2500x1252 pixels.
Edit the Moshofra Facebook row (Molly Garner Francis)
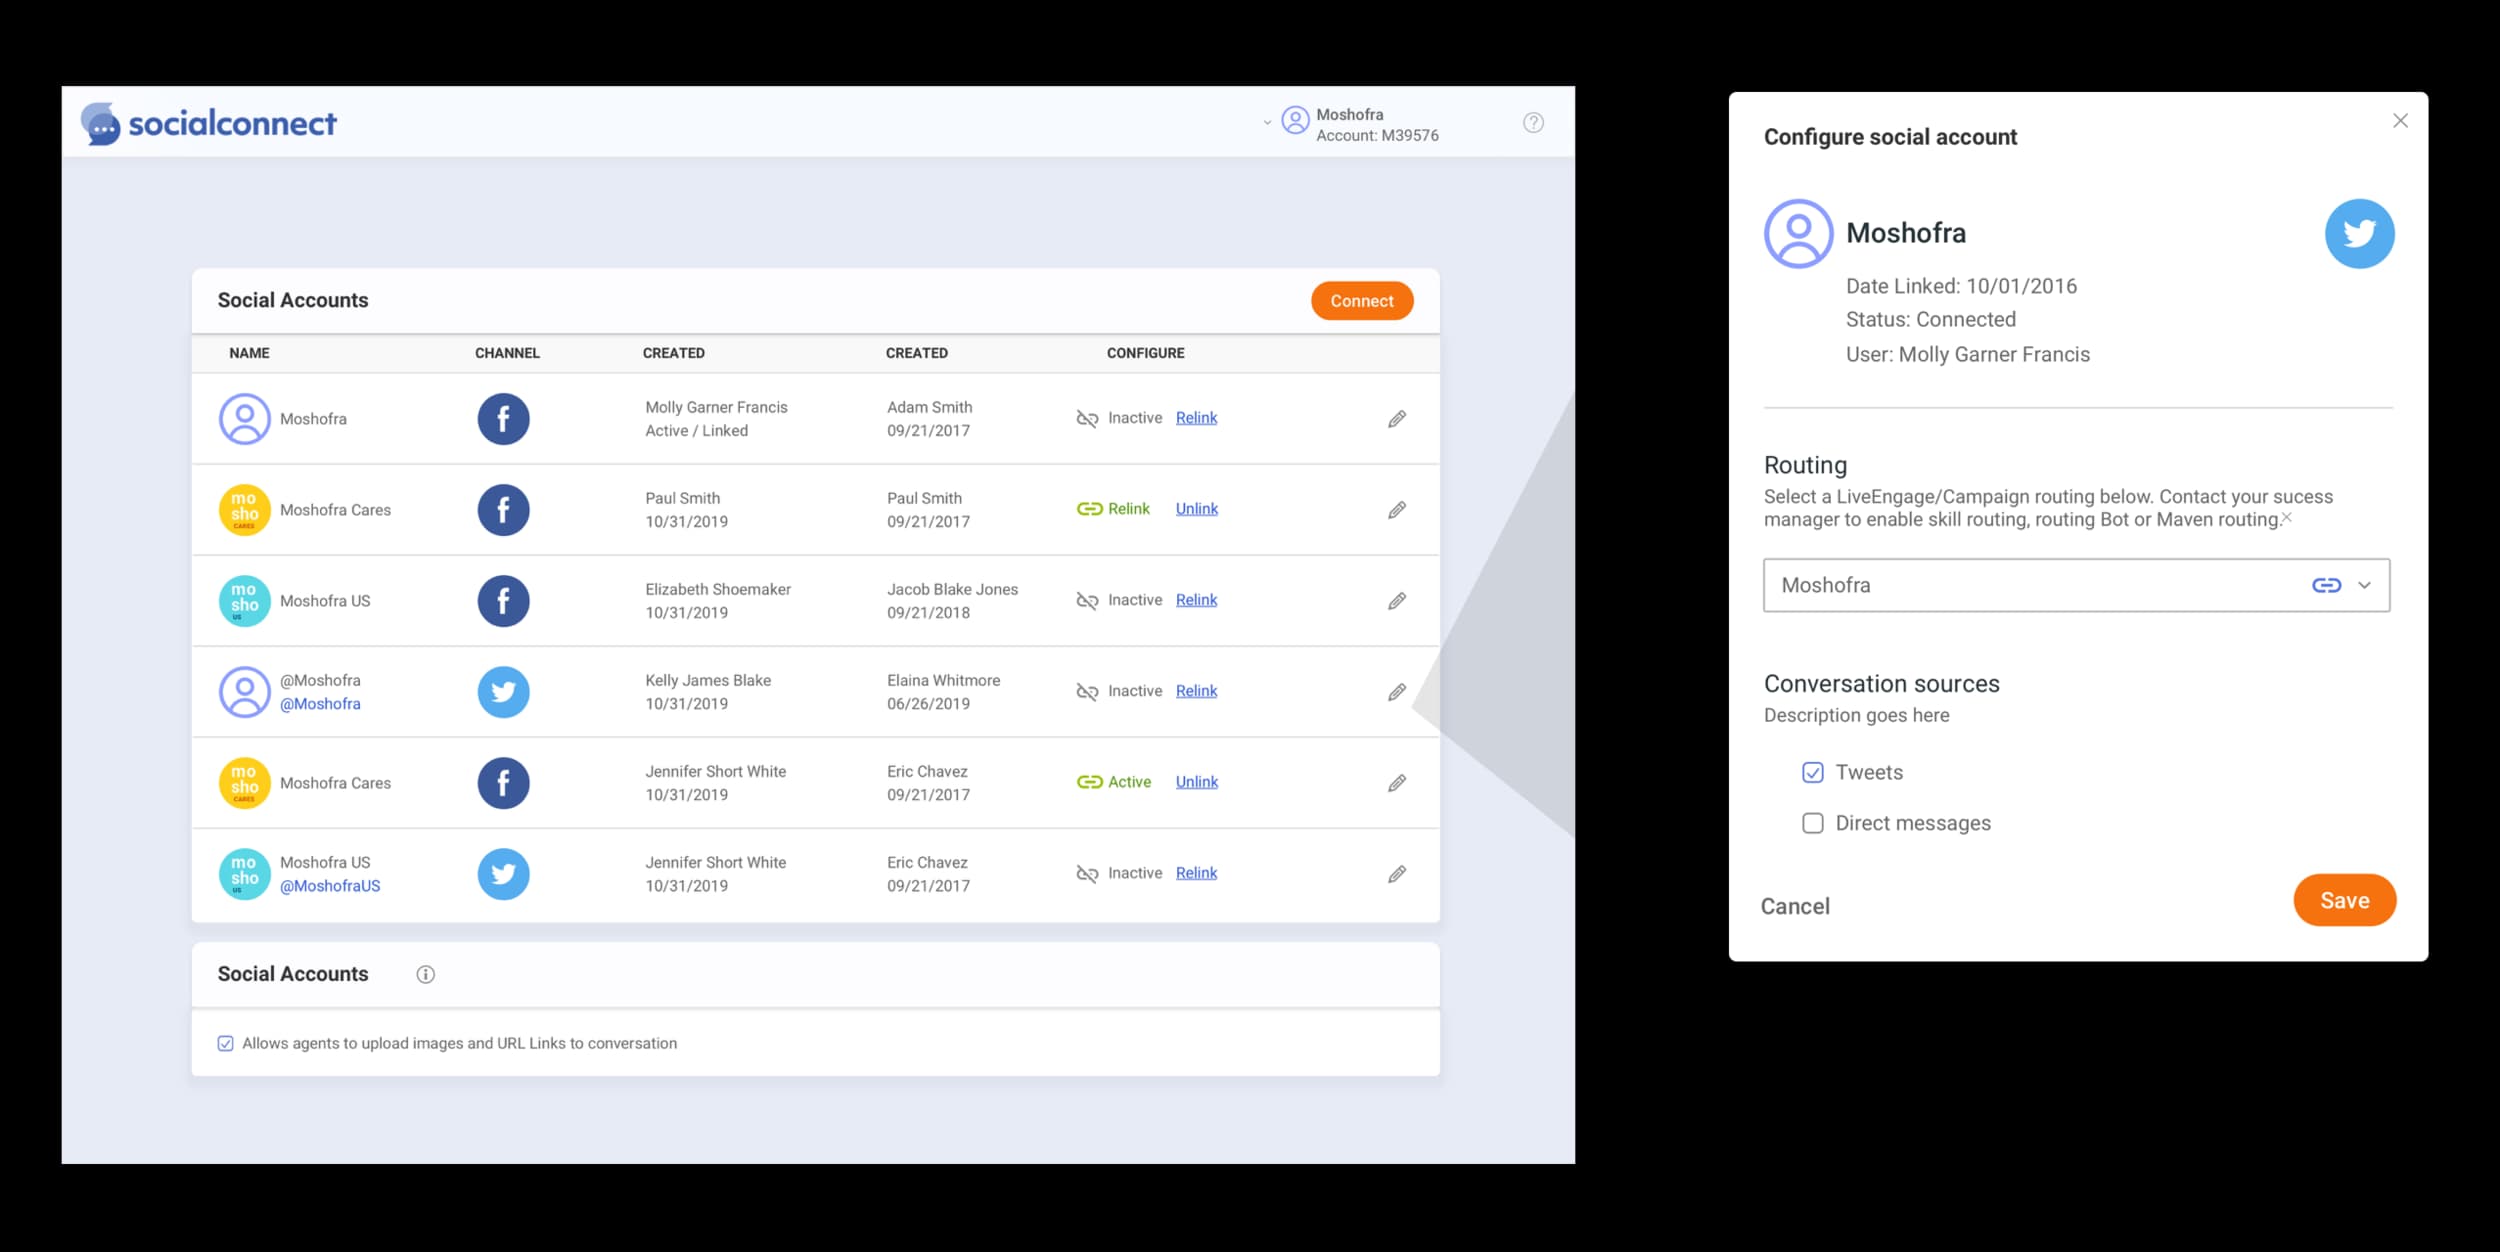(x=1397, y=419)
